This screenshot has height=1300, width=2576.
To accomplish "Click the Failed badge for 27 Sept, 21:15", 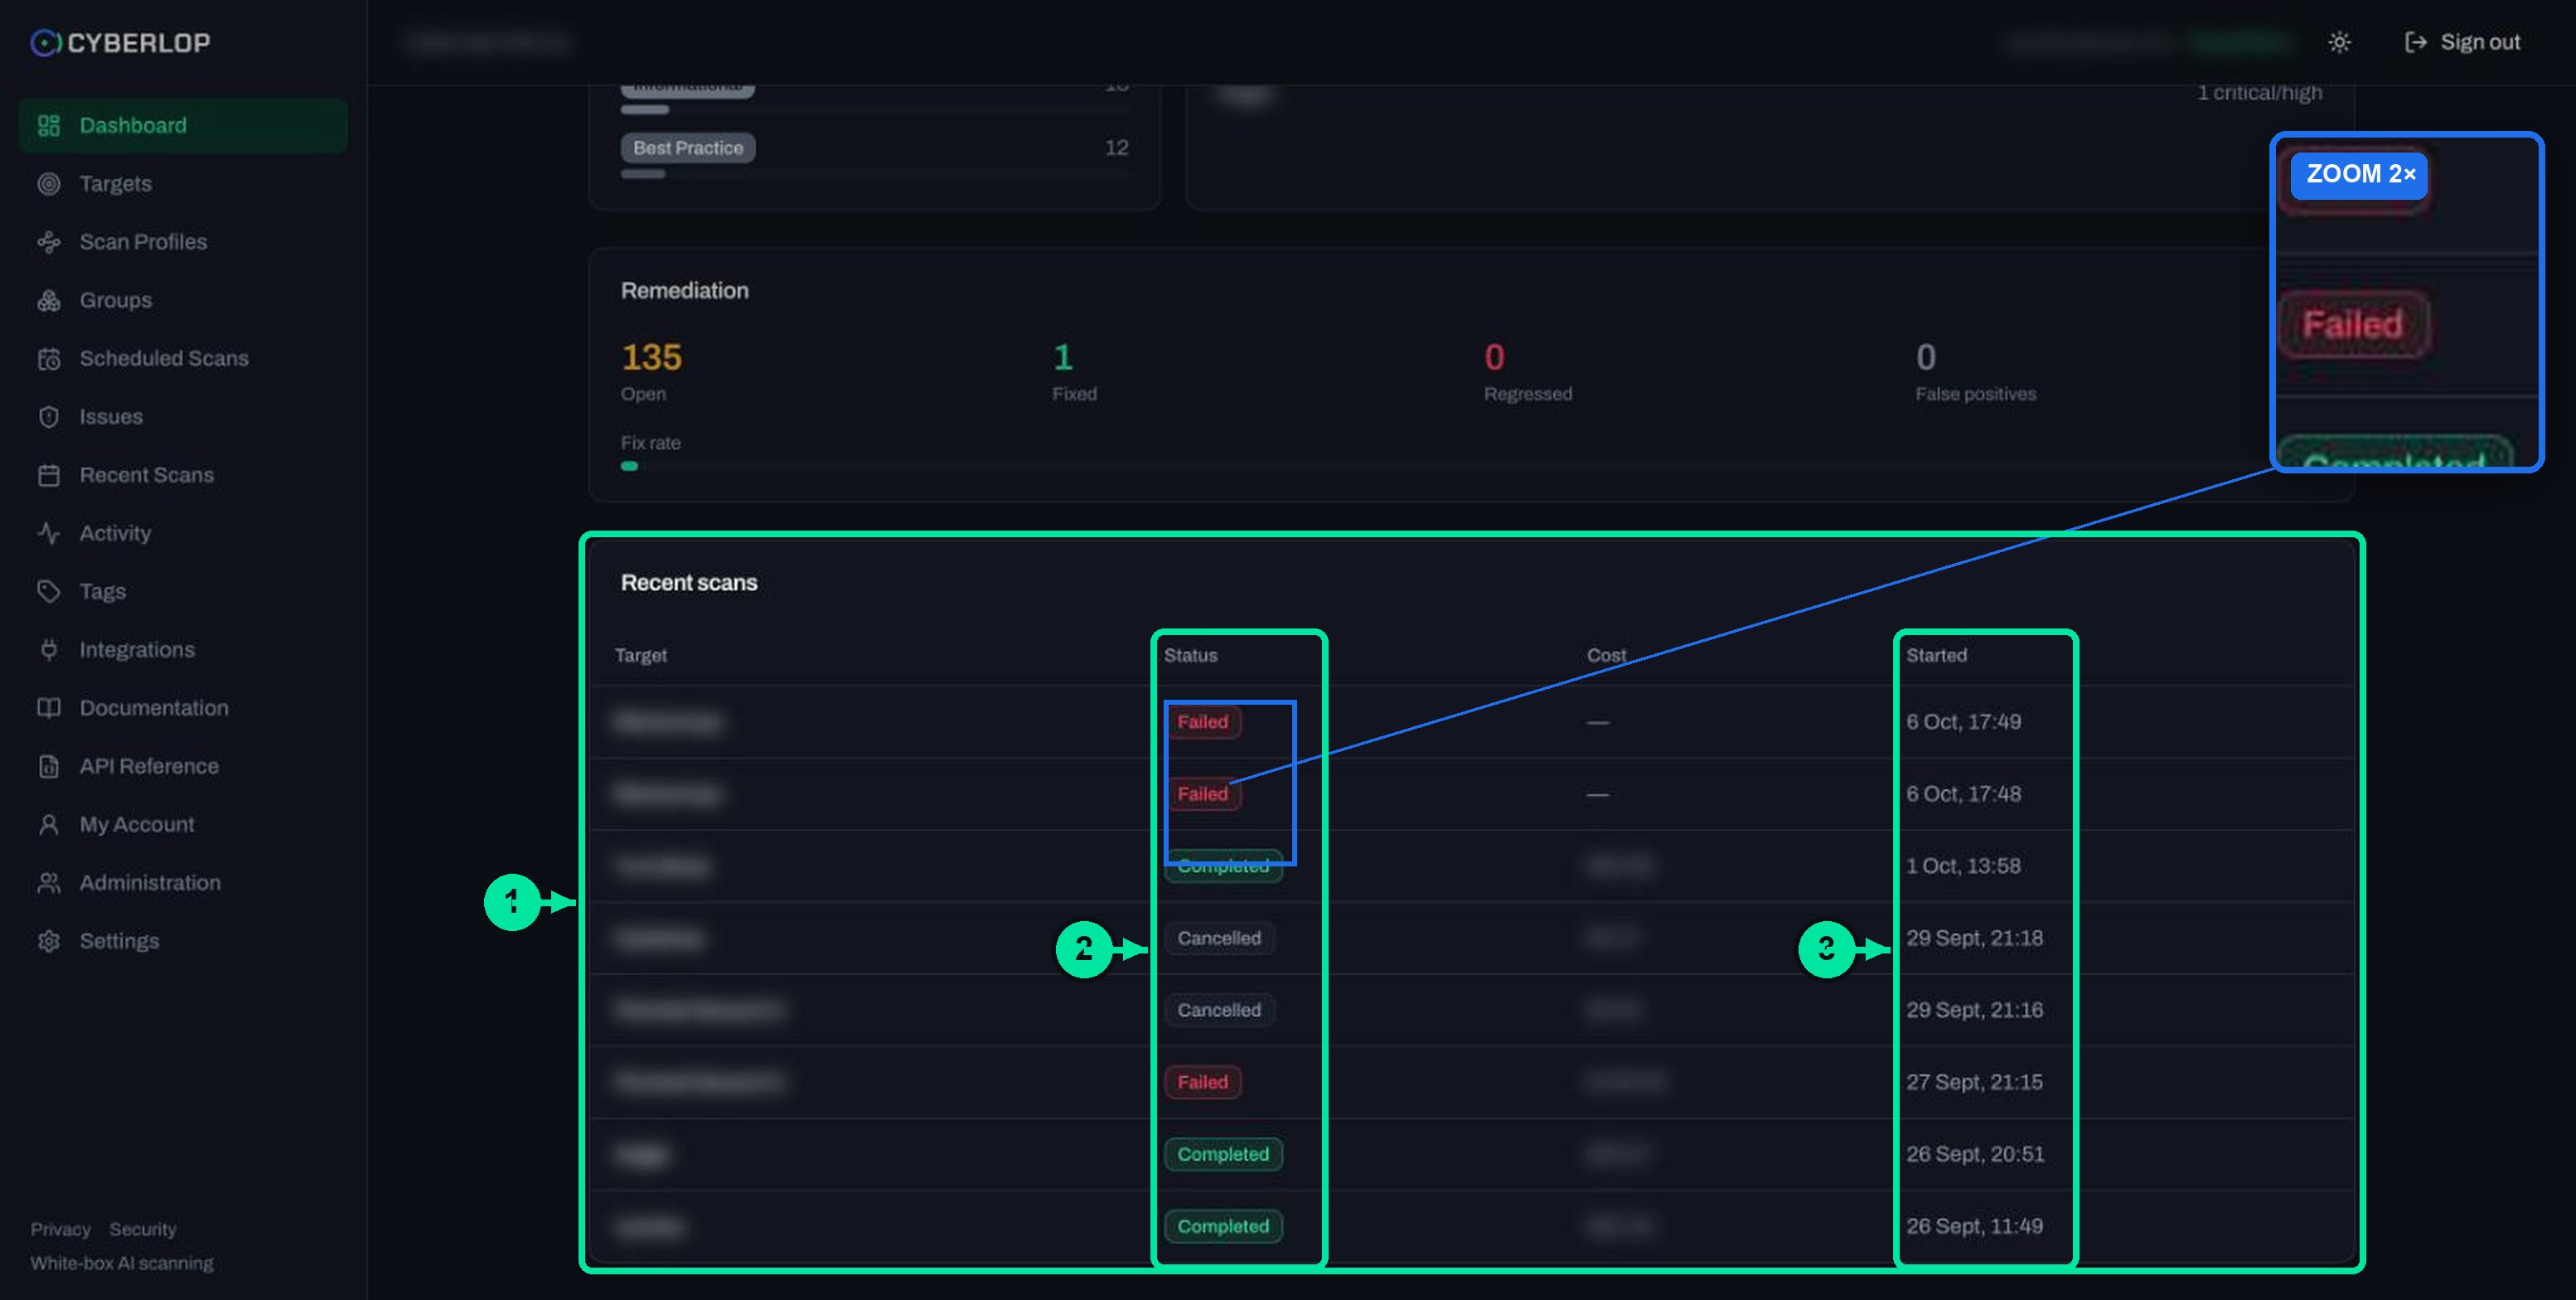I will tap(1202, 1081).
